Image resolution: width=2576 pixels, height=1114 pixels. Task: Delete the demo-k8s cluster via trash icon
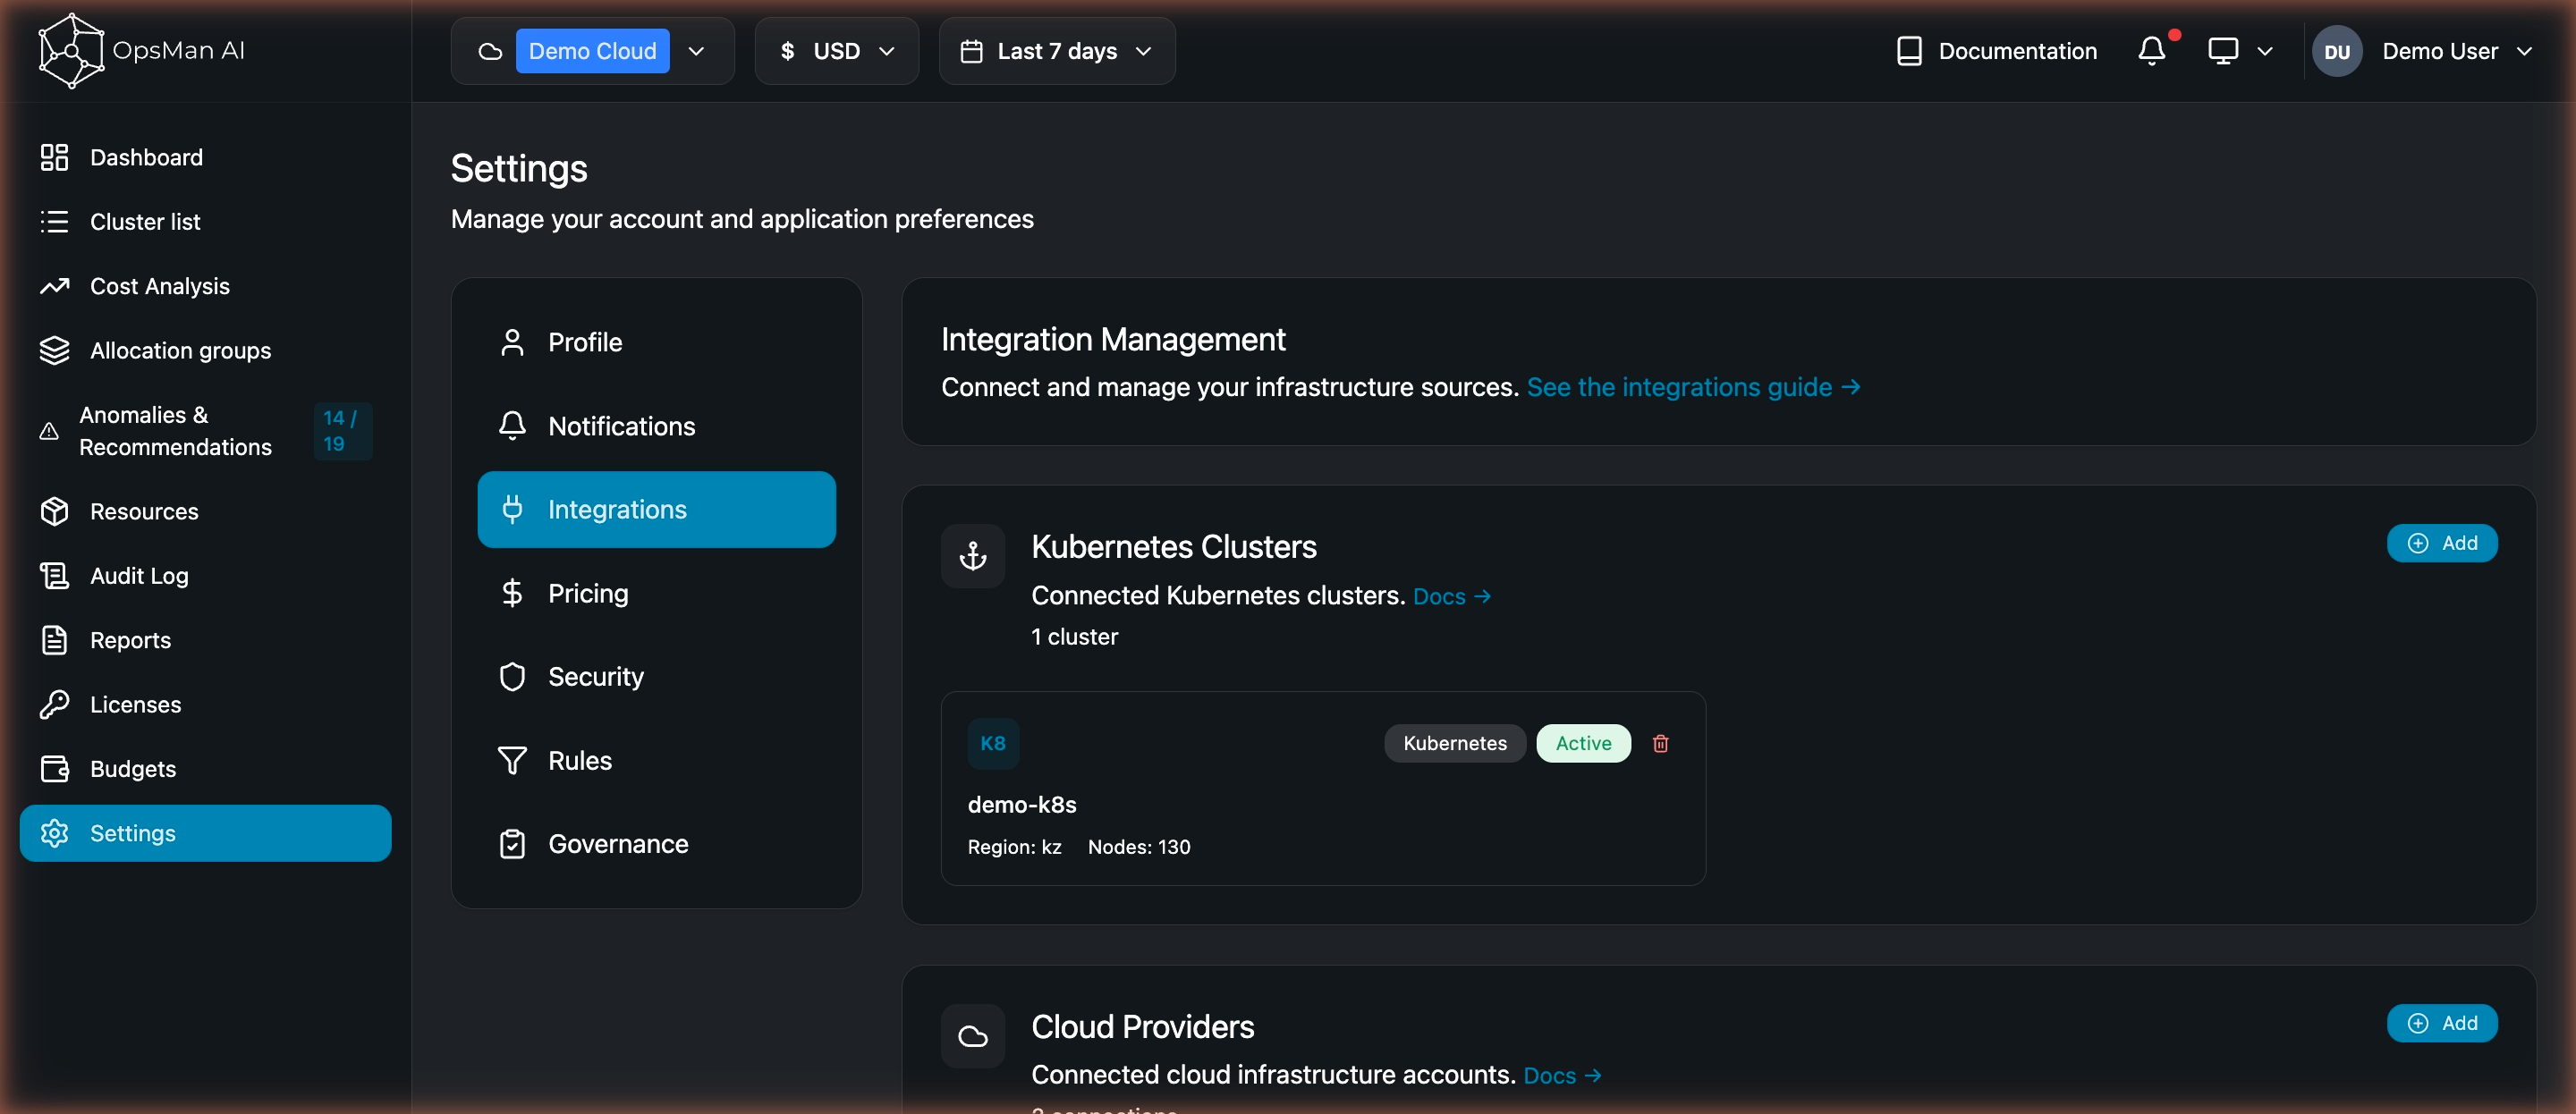pyautogui.click(x=1660, y=743)
